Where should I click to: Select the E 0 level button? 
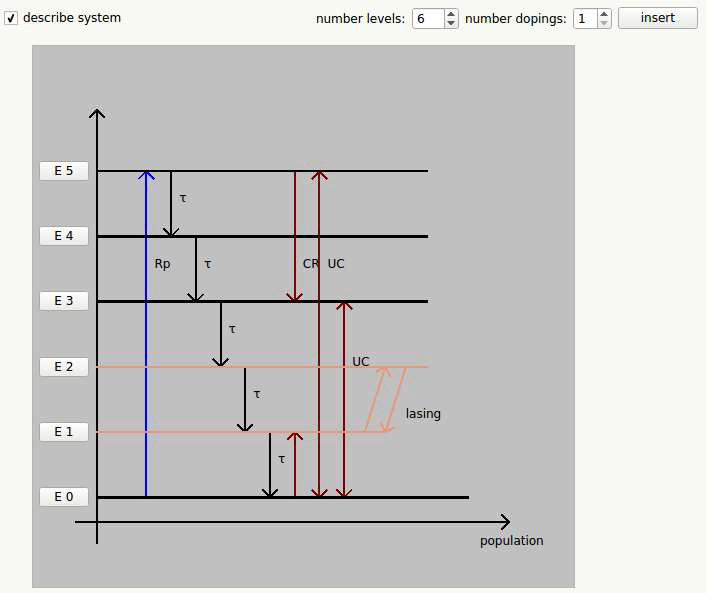[x=64, y=496]
